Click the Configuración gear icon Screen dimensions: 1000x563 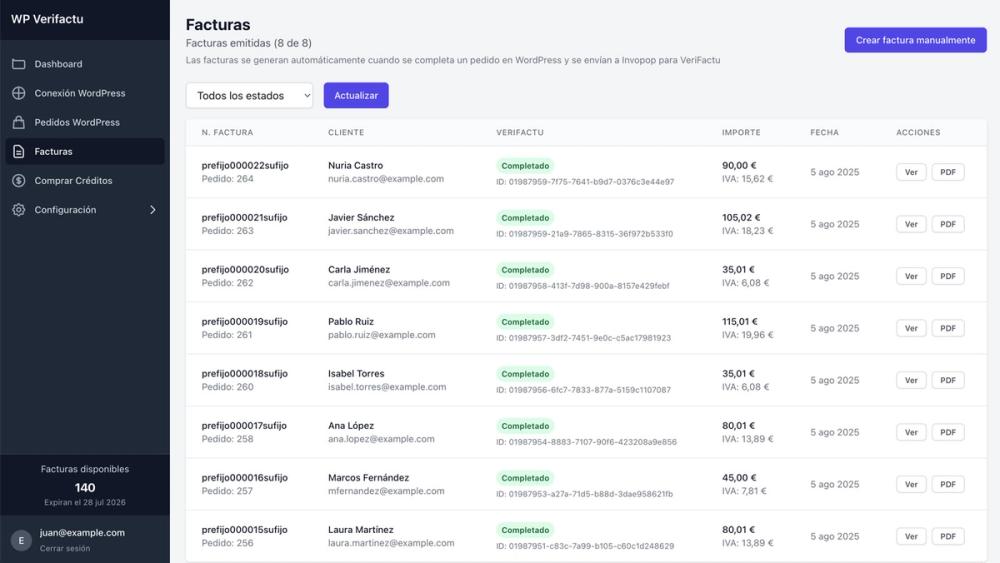(x=18, y=210)
